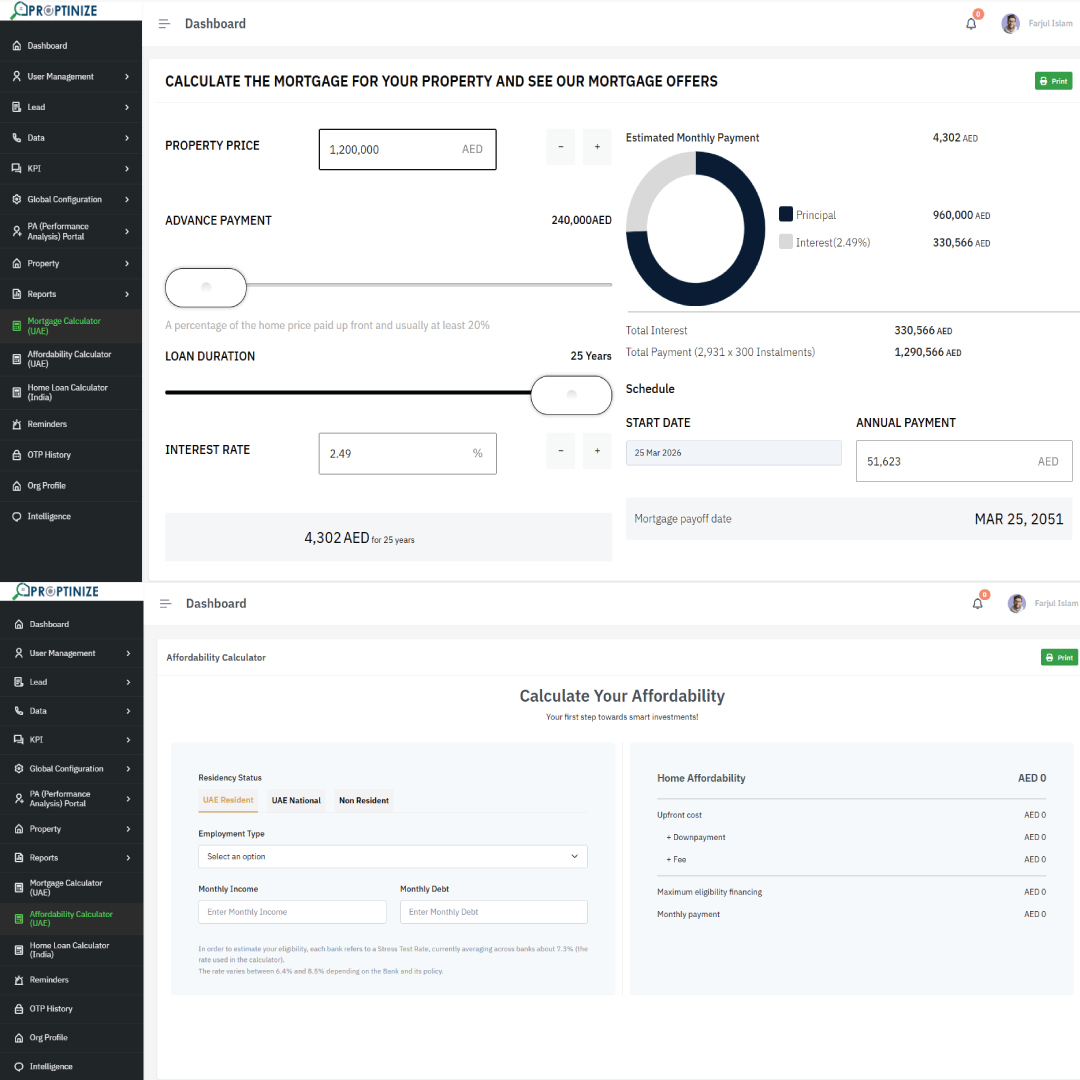The image size is (1080, 1080).
Task: Decrease interest rate with the minus button
Action: click(x=561, y=451)
